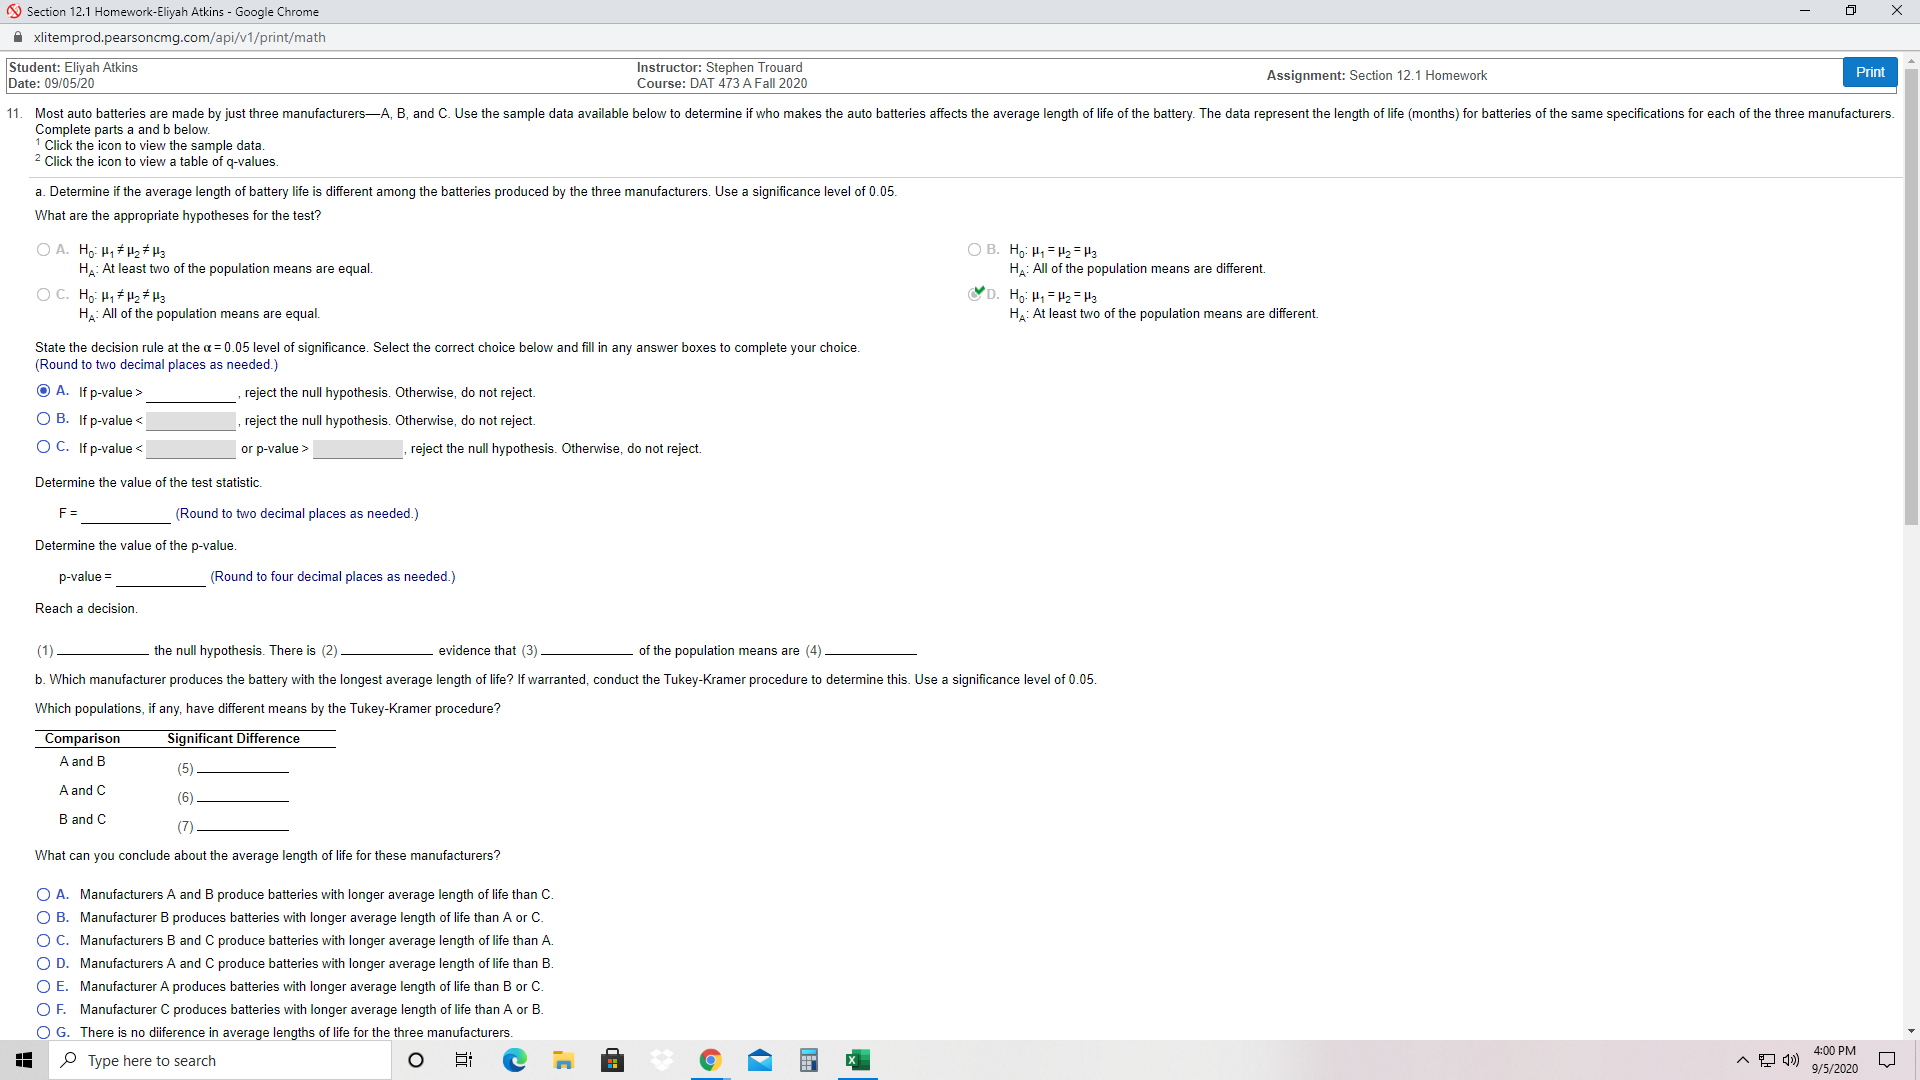Open blank (1) before 'the null hypothesis'
Viewport: 1920px width, 1080px height.
coord(102,650)
